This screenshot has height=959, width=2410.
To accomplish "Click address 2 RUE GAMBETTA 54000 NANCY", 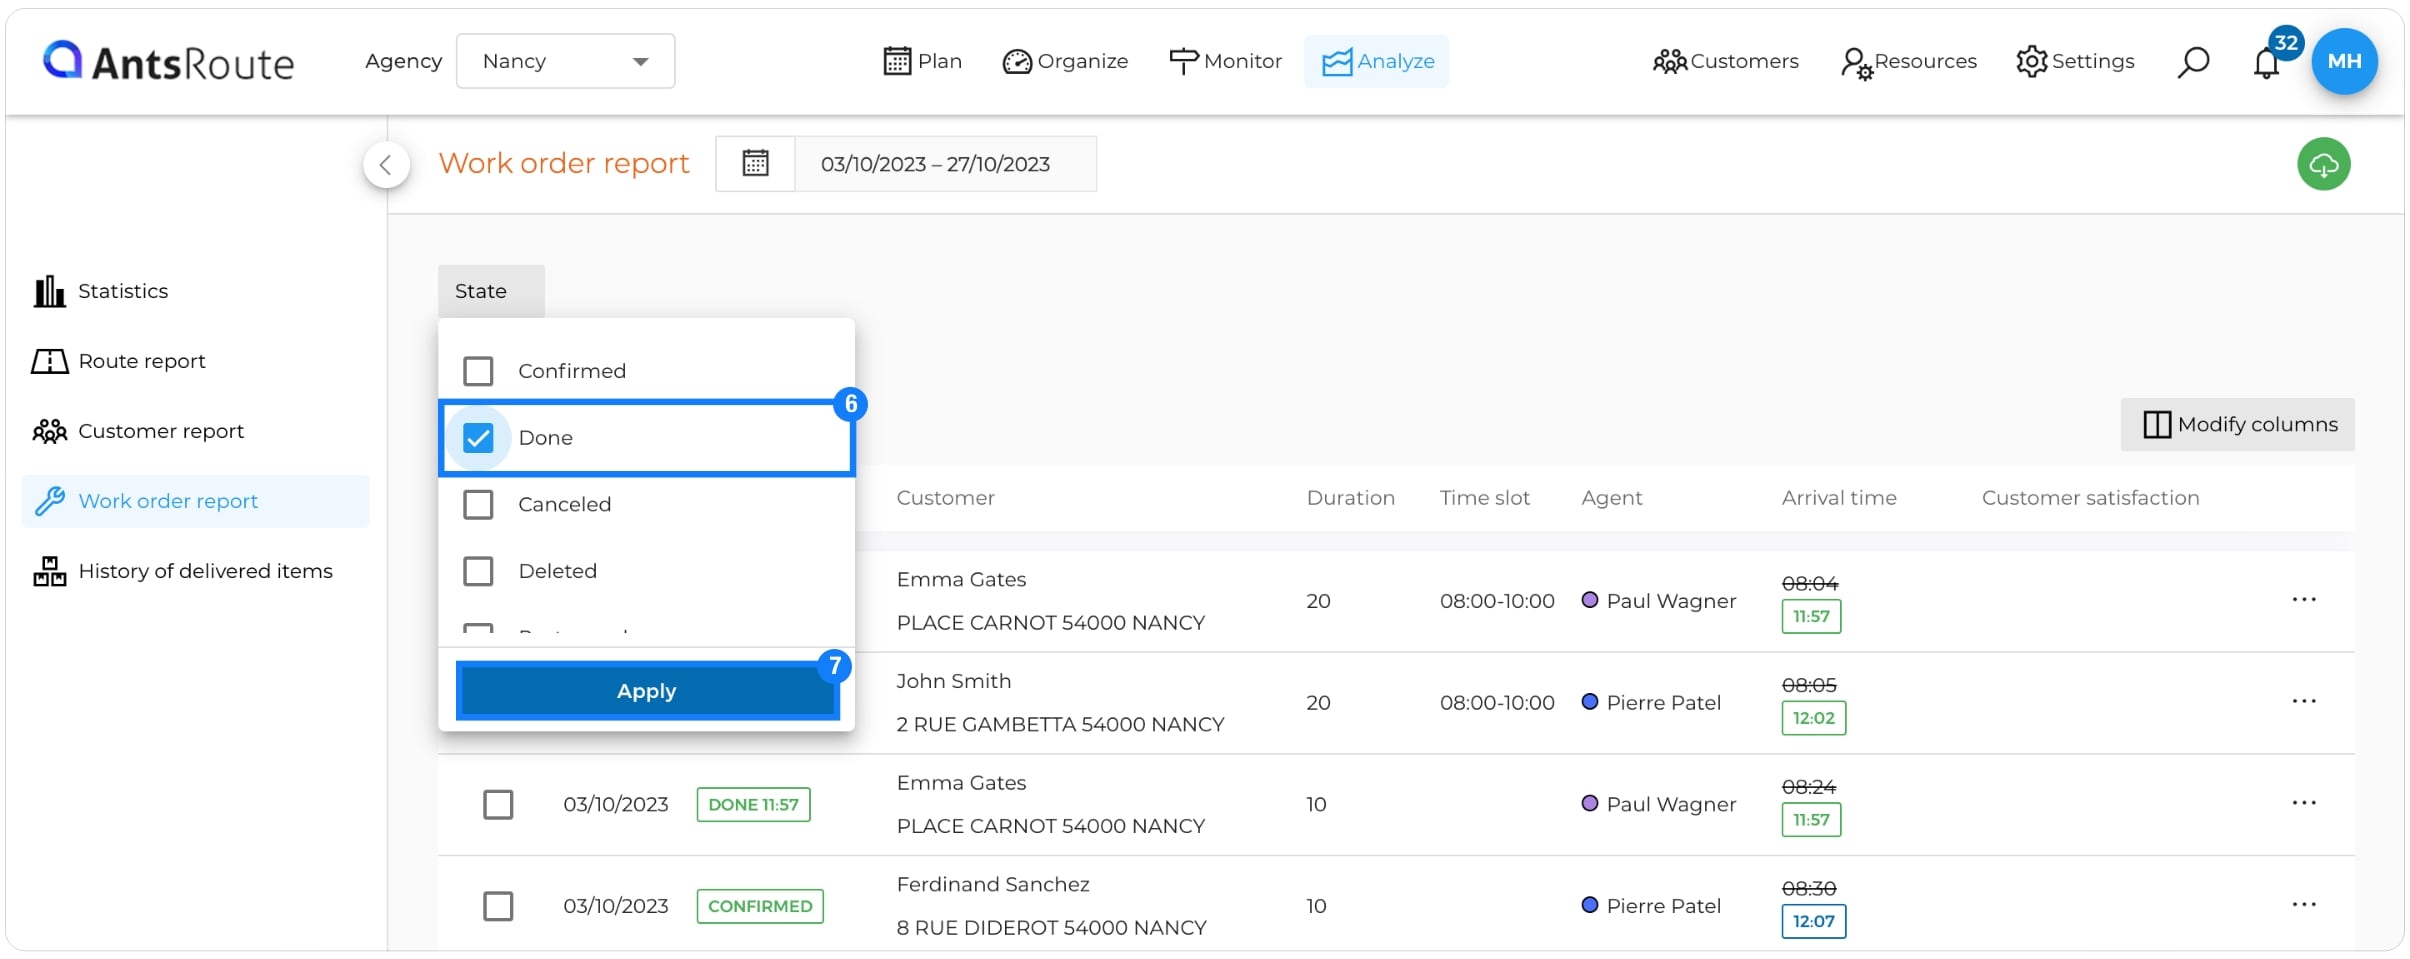I will point(1060,725).
